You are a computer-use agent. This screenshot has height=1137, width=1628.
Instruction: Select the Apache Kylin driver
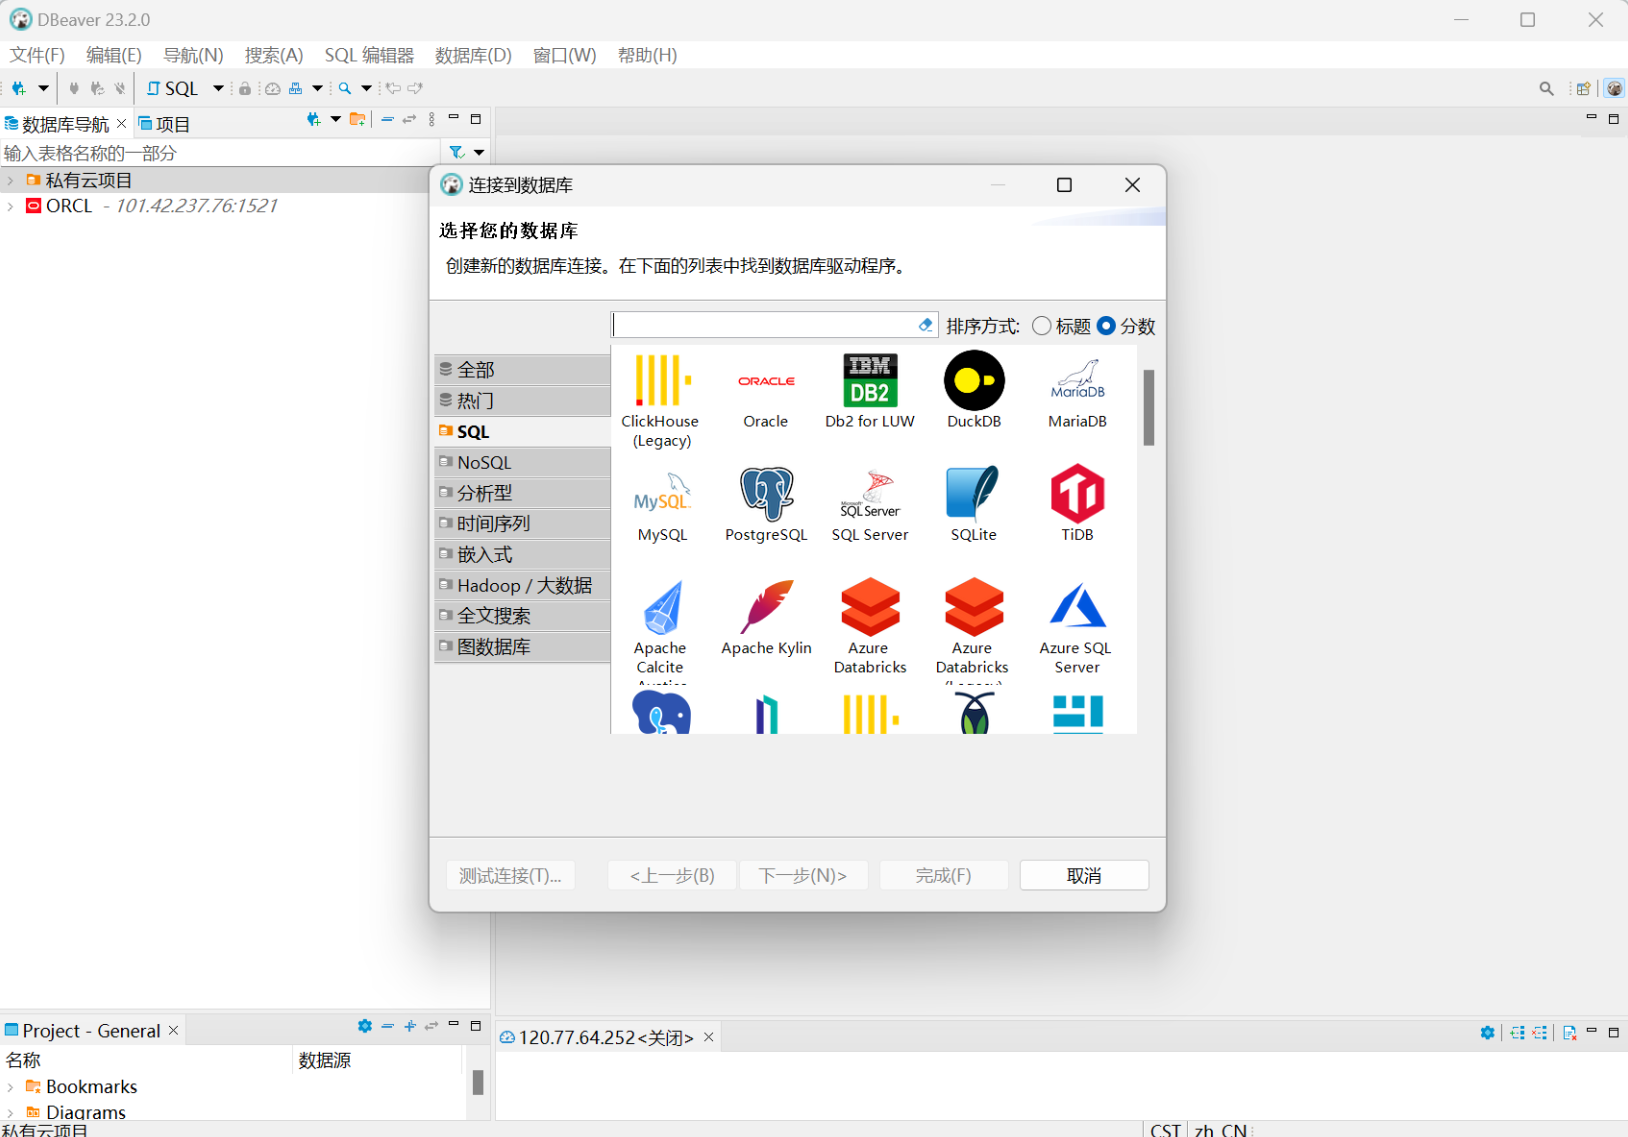(766, 618)
